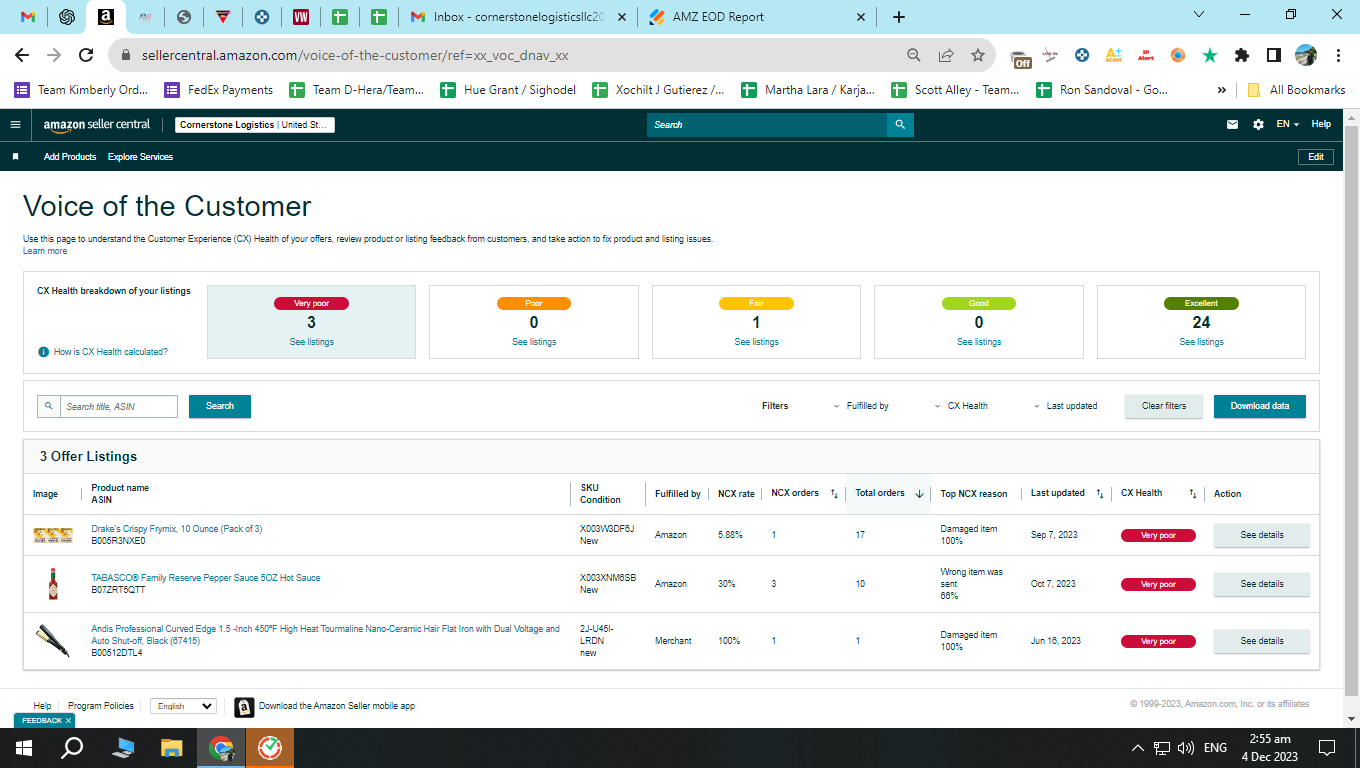The image size is (1360, 768).
Task: Open the EN language dropdown
Action: point(1288,125)
